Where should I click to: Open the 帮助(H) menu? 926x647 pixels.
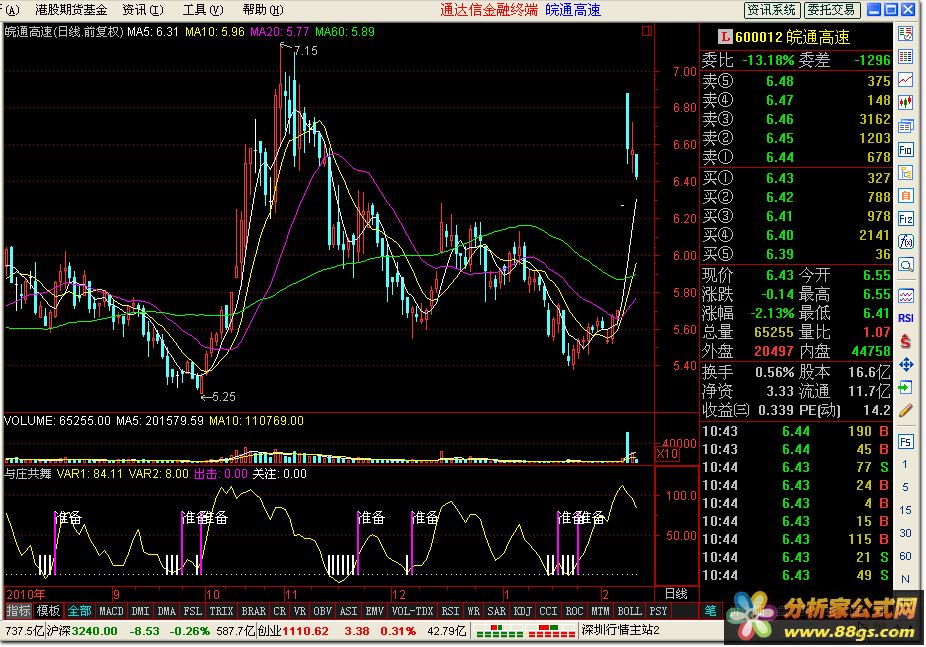click(263, 10)
